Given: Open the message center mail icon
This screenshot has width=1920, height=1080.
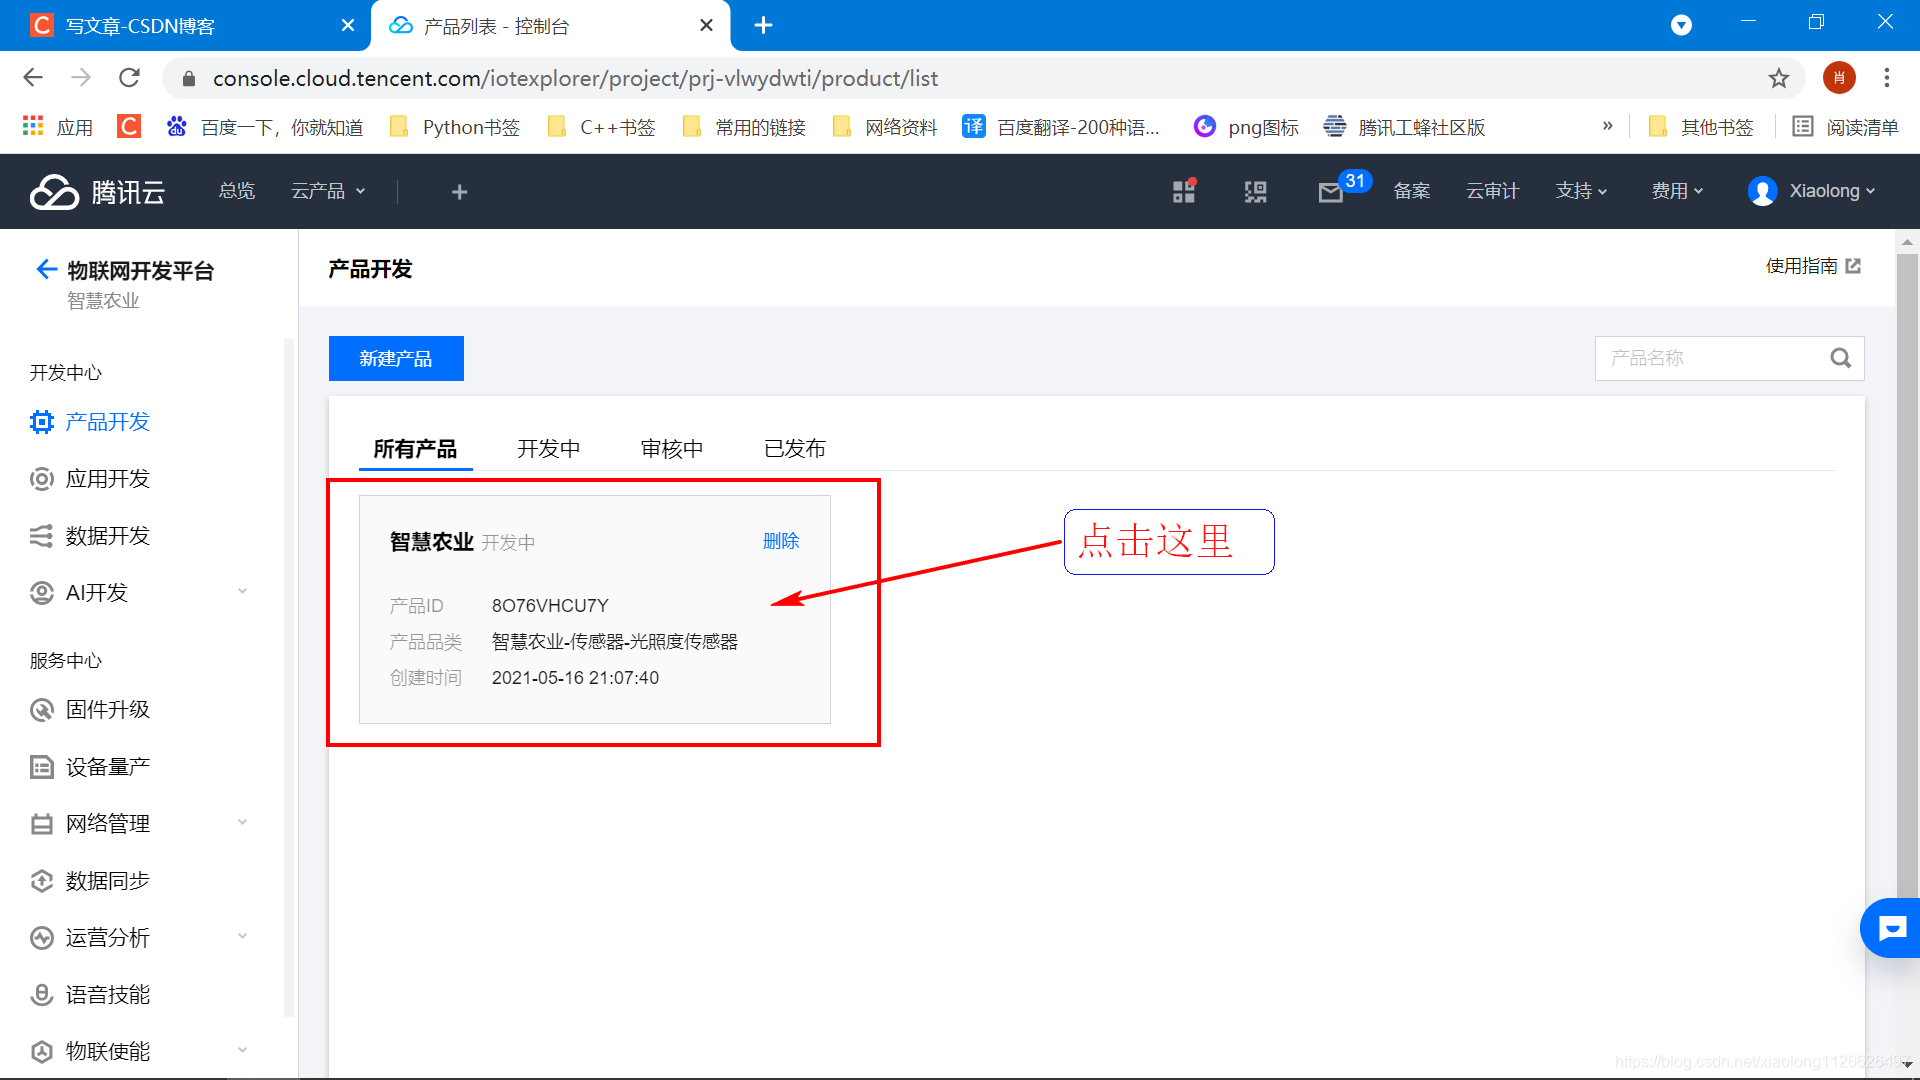Looking at the screenshot, I should click(1330, 192).
